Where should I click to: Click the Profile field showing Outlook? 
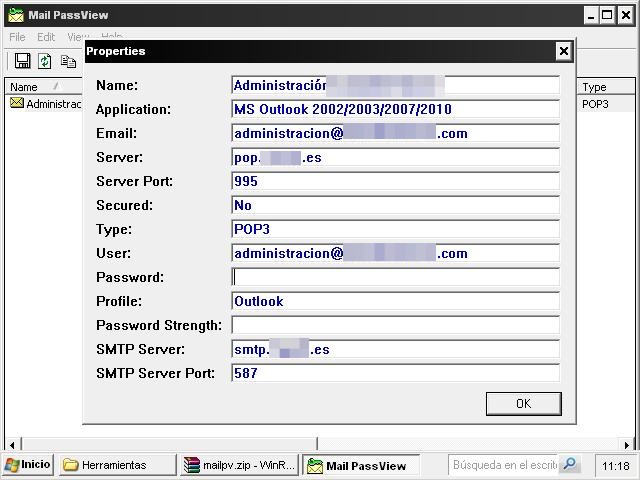pos(395,301)
